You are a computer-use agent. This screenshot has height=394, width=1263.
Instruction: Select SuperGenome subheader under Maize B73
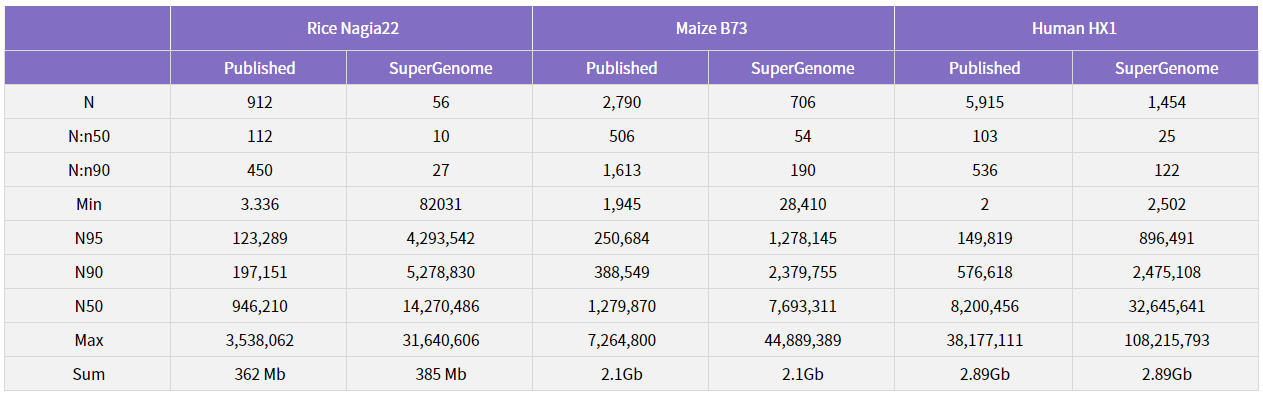802,68
